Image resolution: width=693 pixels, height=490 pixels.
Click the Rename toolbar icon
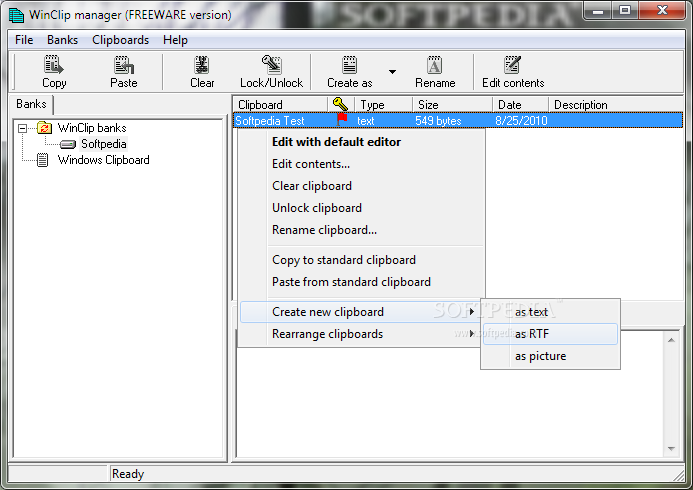(x=434, y=65)
